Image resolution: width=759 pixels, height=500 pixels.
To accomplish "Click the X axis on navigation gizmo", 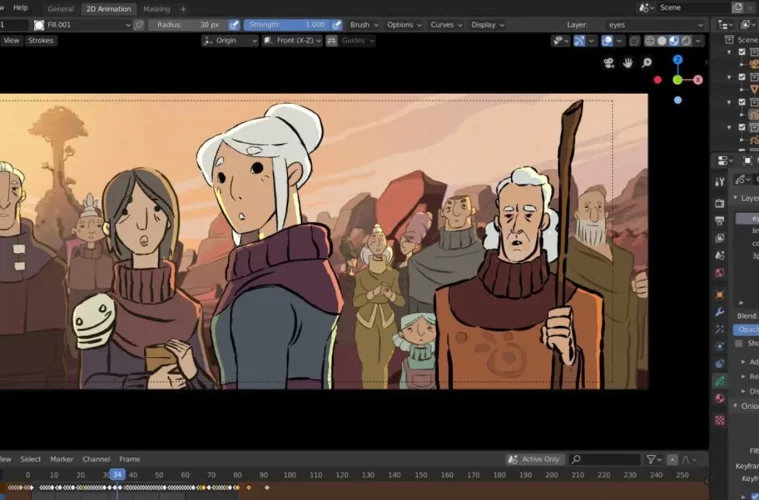I will [698, 80].
